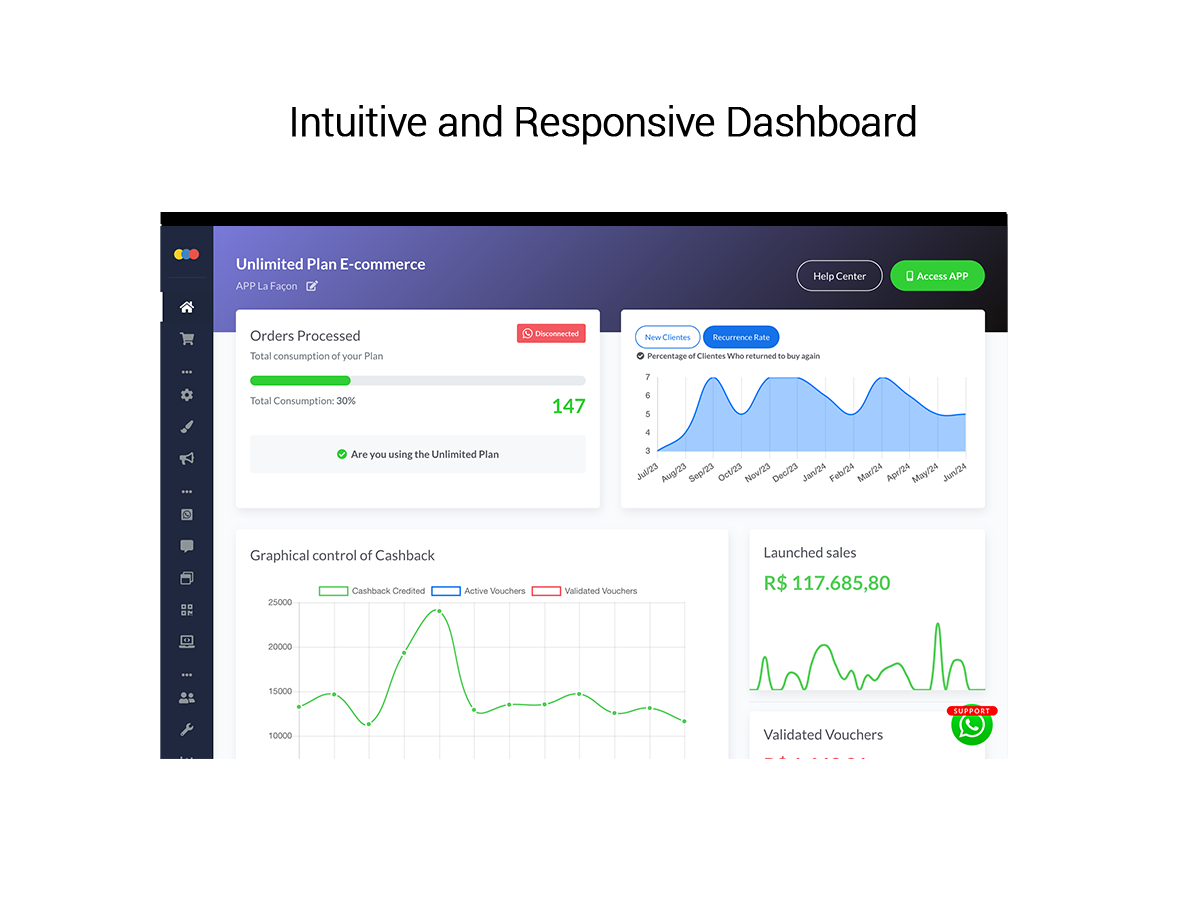This screenshot has width=1200, height=900.
Task: Open the Home icon in sidebar
Action: [x=186, y=307]
